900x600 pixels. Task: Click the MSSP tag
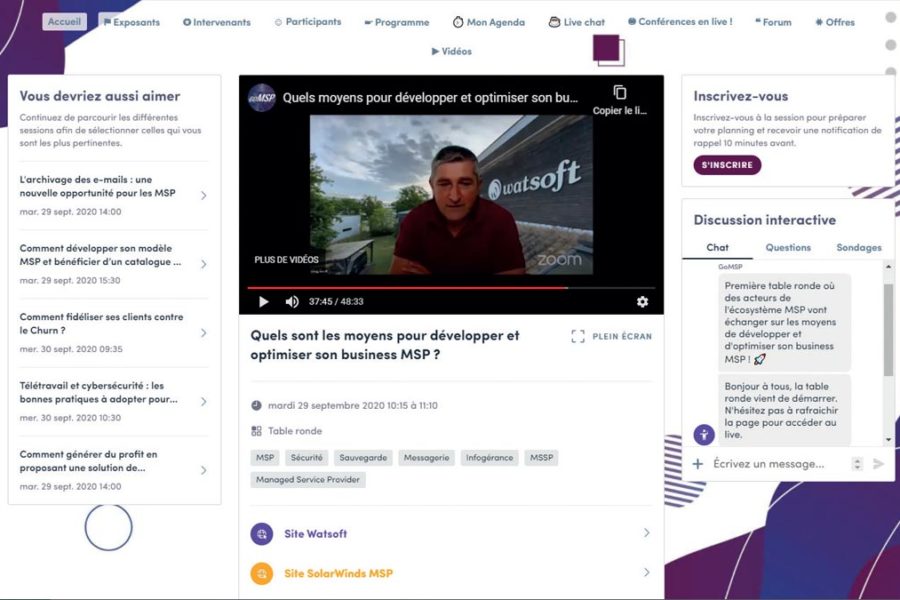[x=541, y=458]
